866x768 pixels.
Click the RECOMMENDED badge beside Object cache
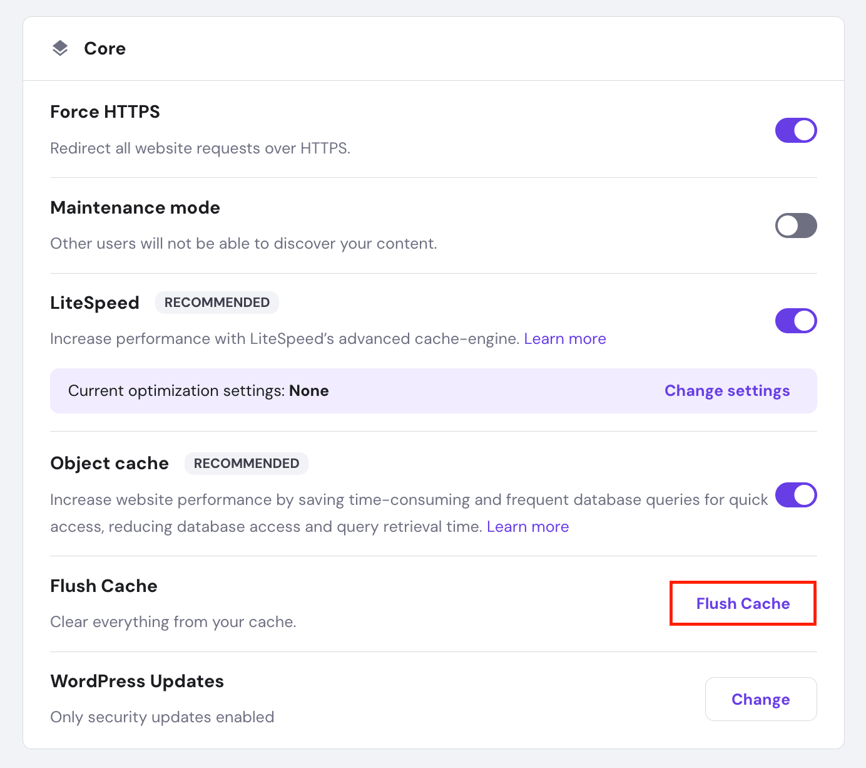(246, 463)
